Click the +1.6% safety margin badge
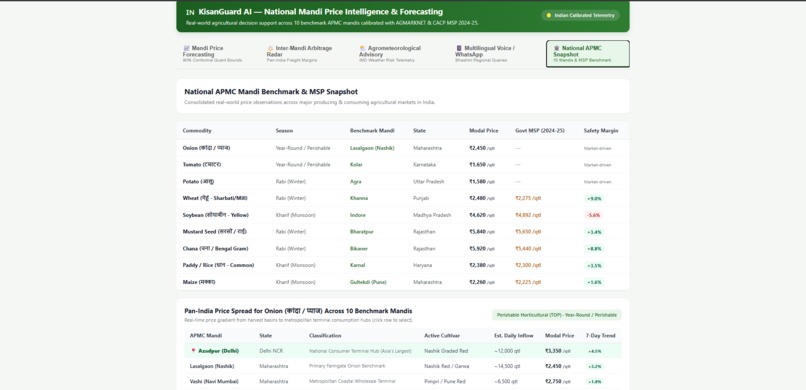This screenshot has height=390, width=806. (x=594, y=282)
